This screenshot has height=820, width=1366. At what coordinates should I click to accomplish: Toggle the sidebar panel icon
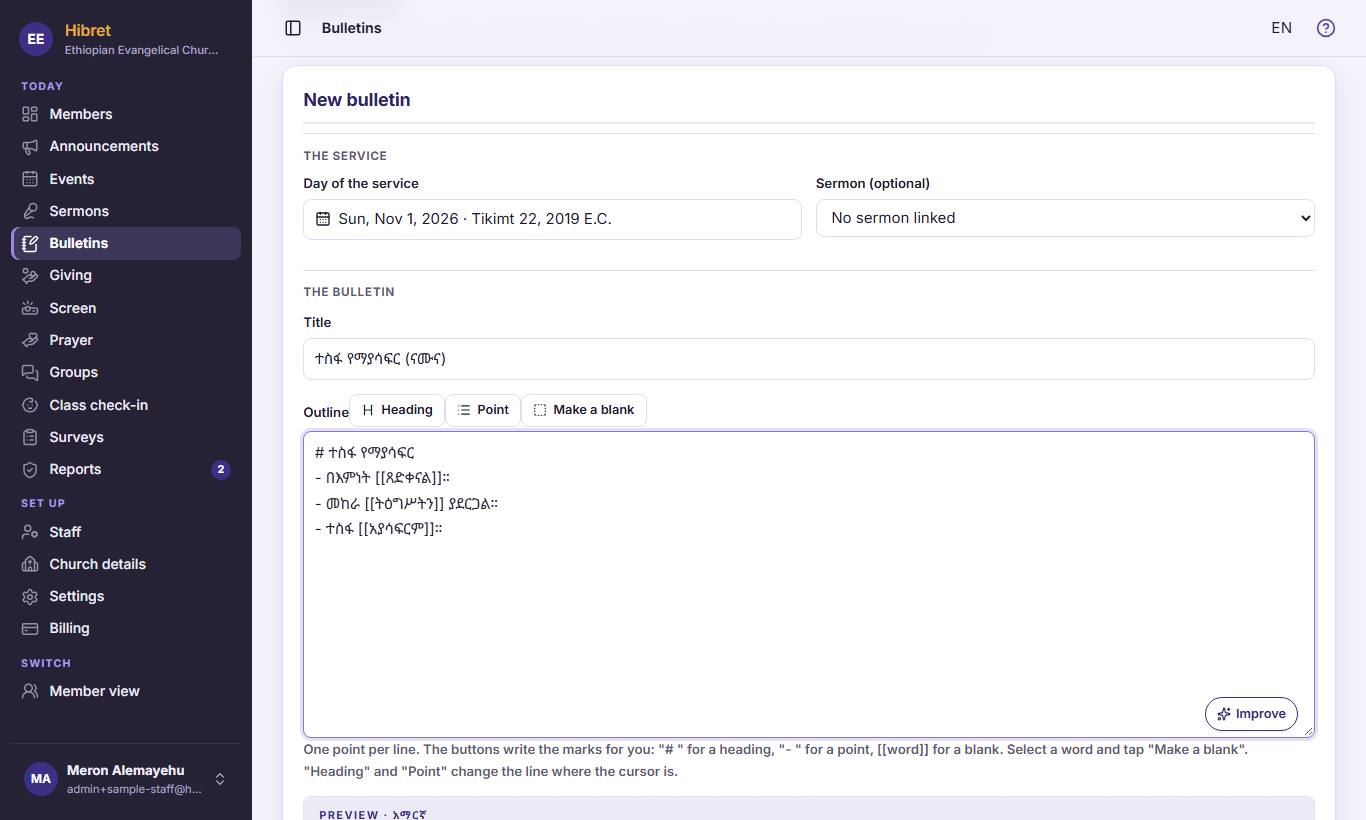click(293, 28)
